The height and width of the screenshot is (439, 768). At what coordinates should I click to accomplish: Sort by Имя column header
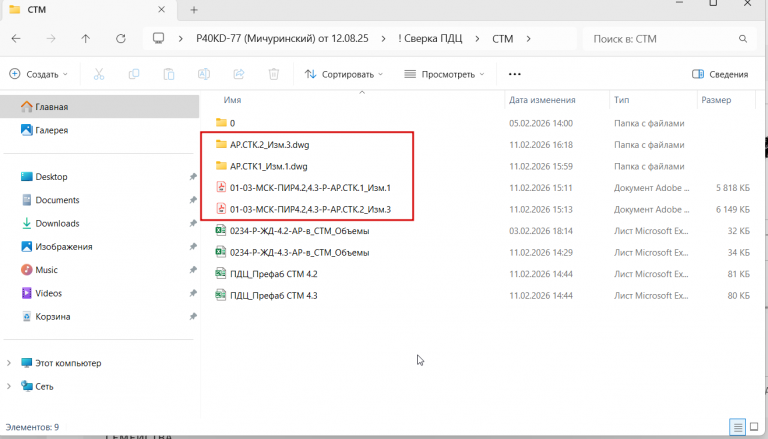232,100
